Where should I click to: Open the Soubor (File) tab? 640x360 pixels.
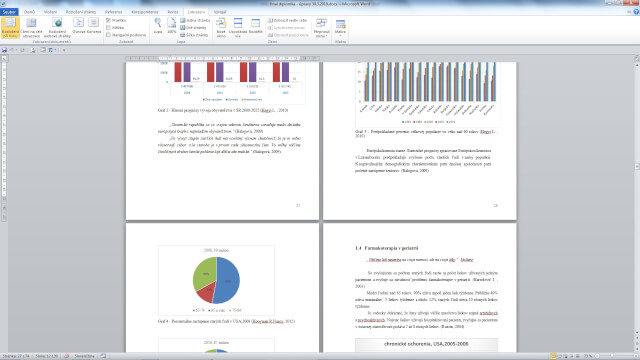point(9,12)
